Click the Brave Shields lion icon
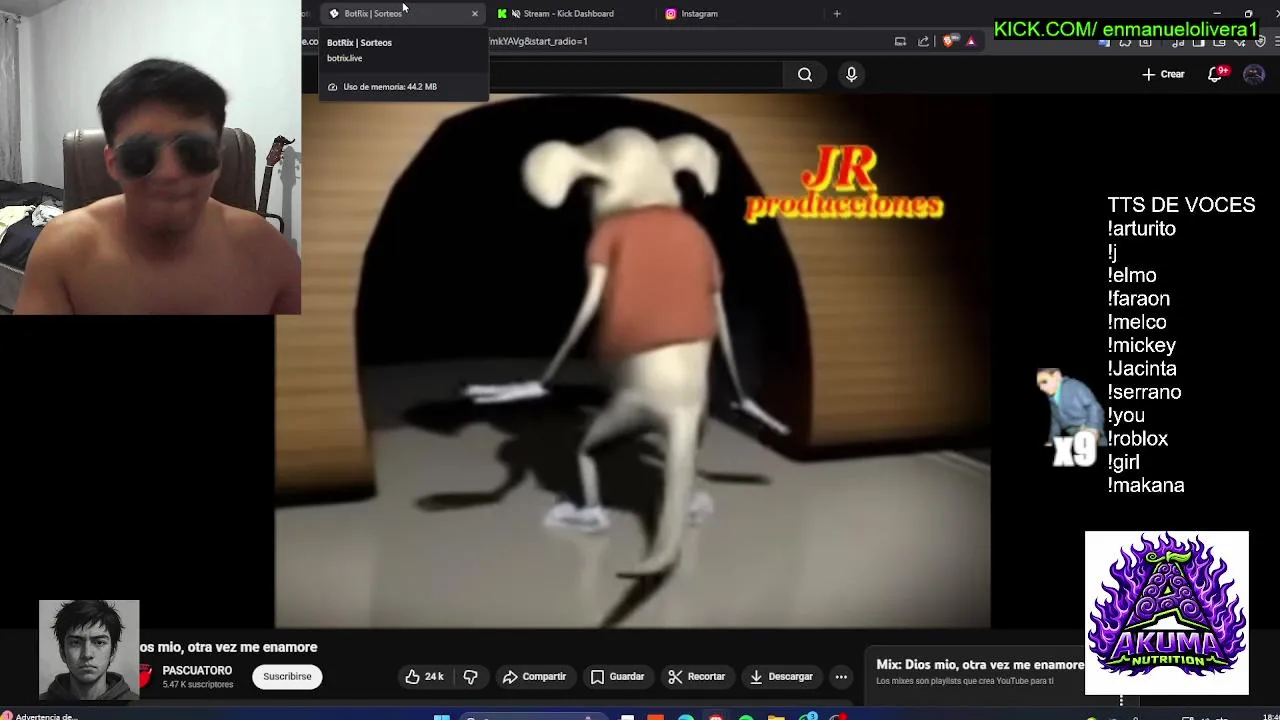Viewport: 1280px width, 720px height. pyautogui.click(x=948, y=42)
